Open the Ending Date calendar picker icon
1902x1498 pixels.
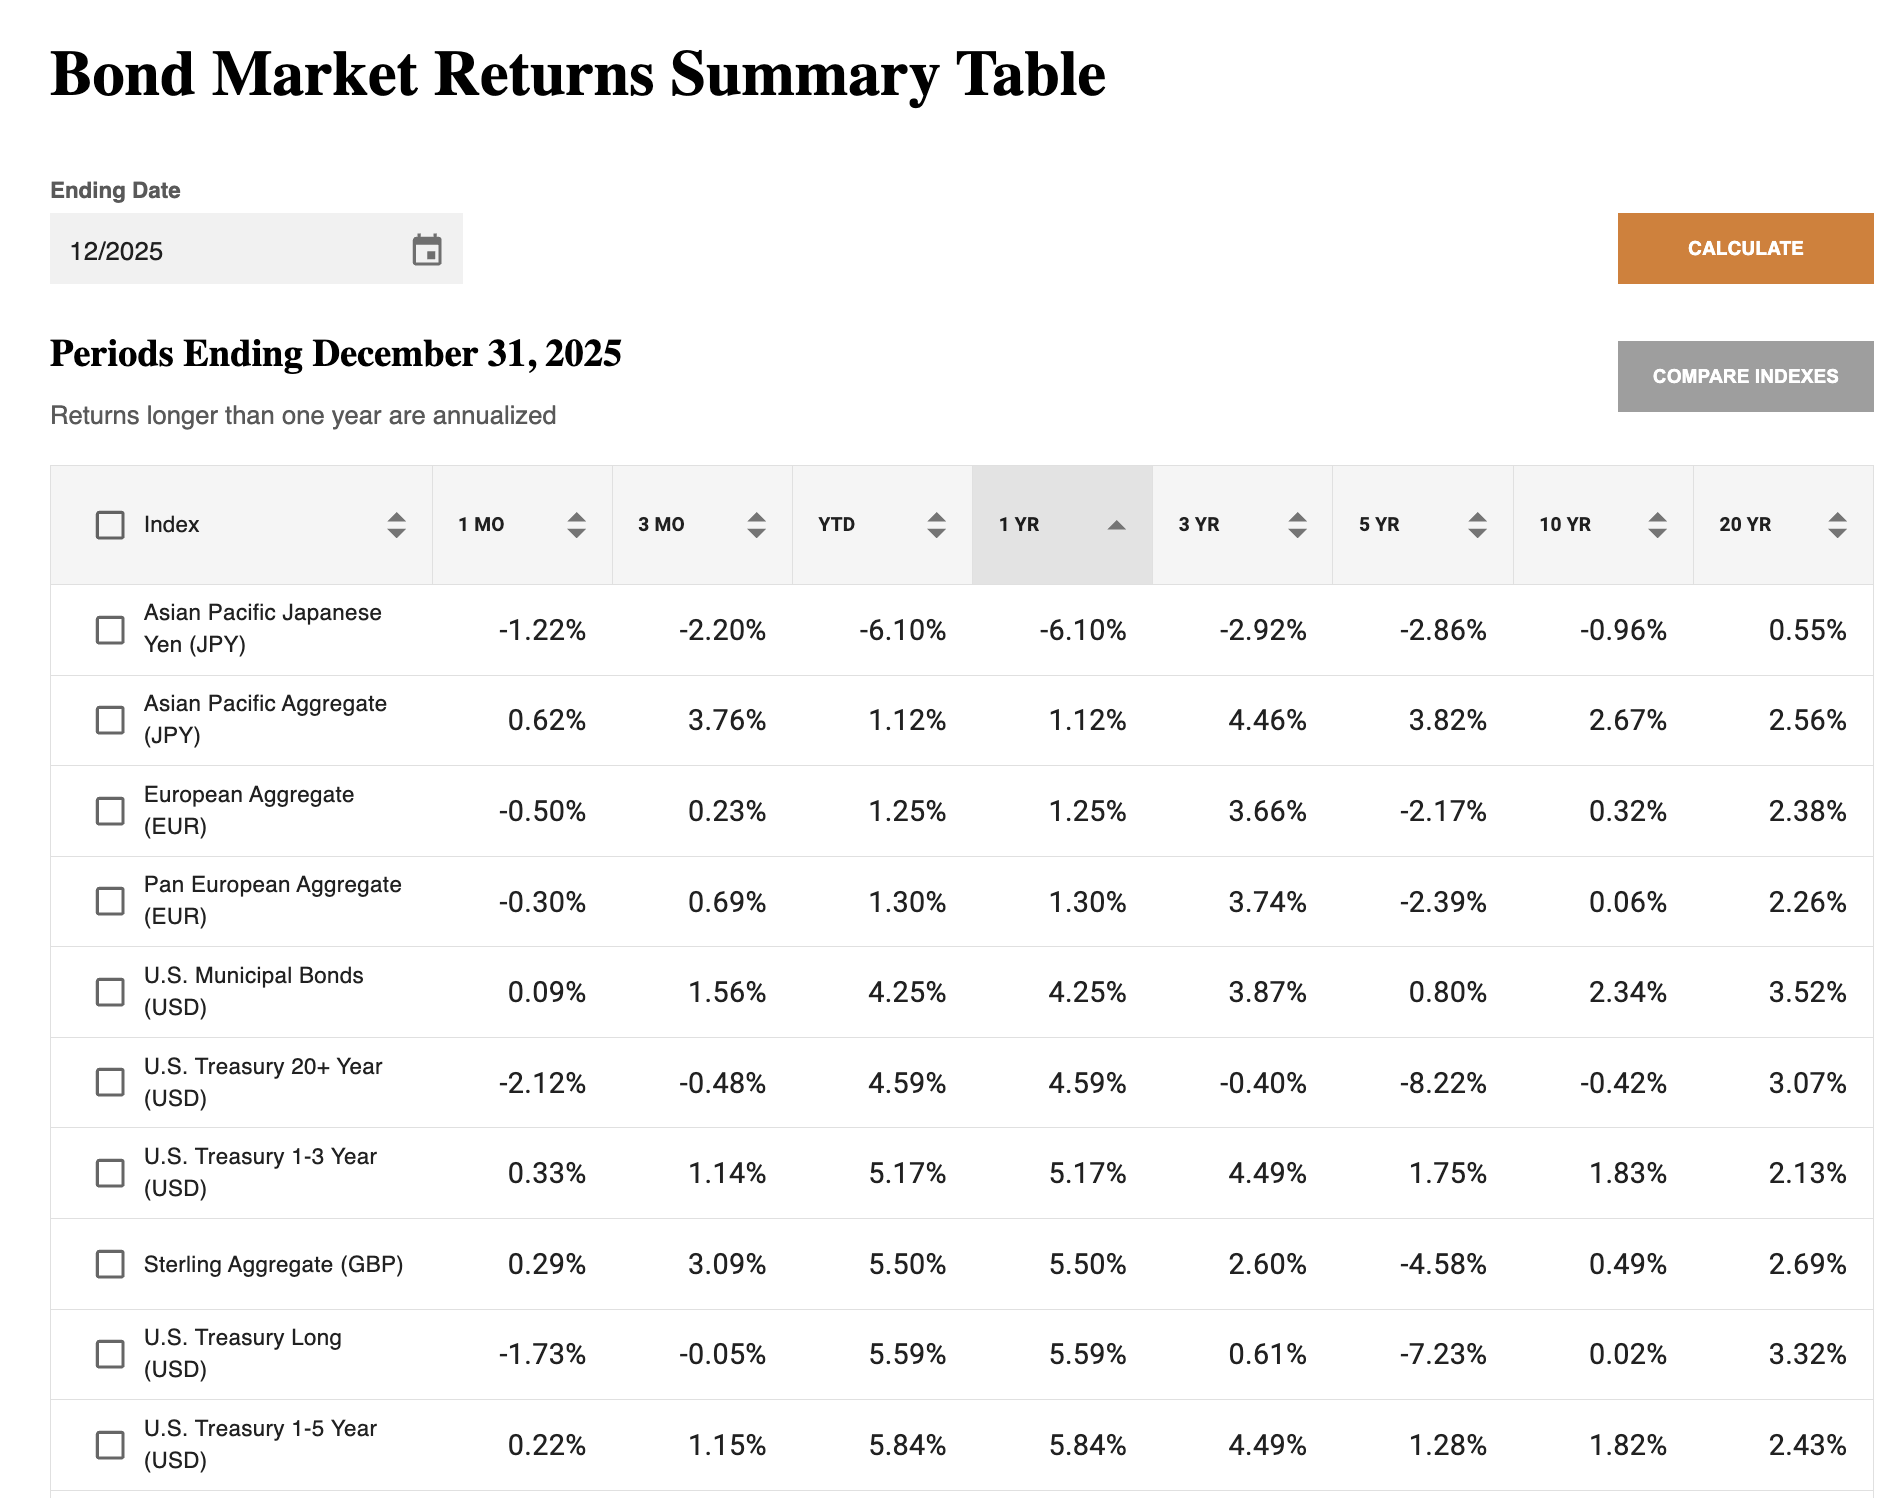[x=427, y=250]
